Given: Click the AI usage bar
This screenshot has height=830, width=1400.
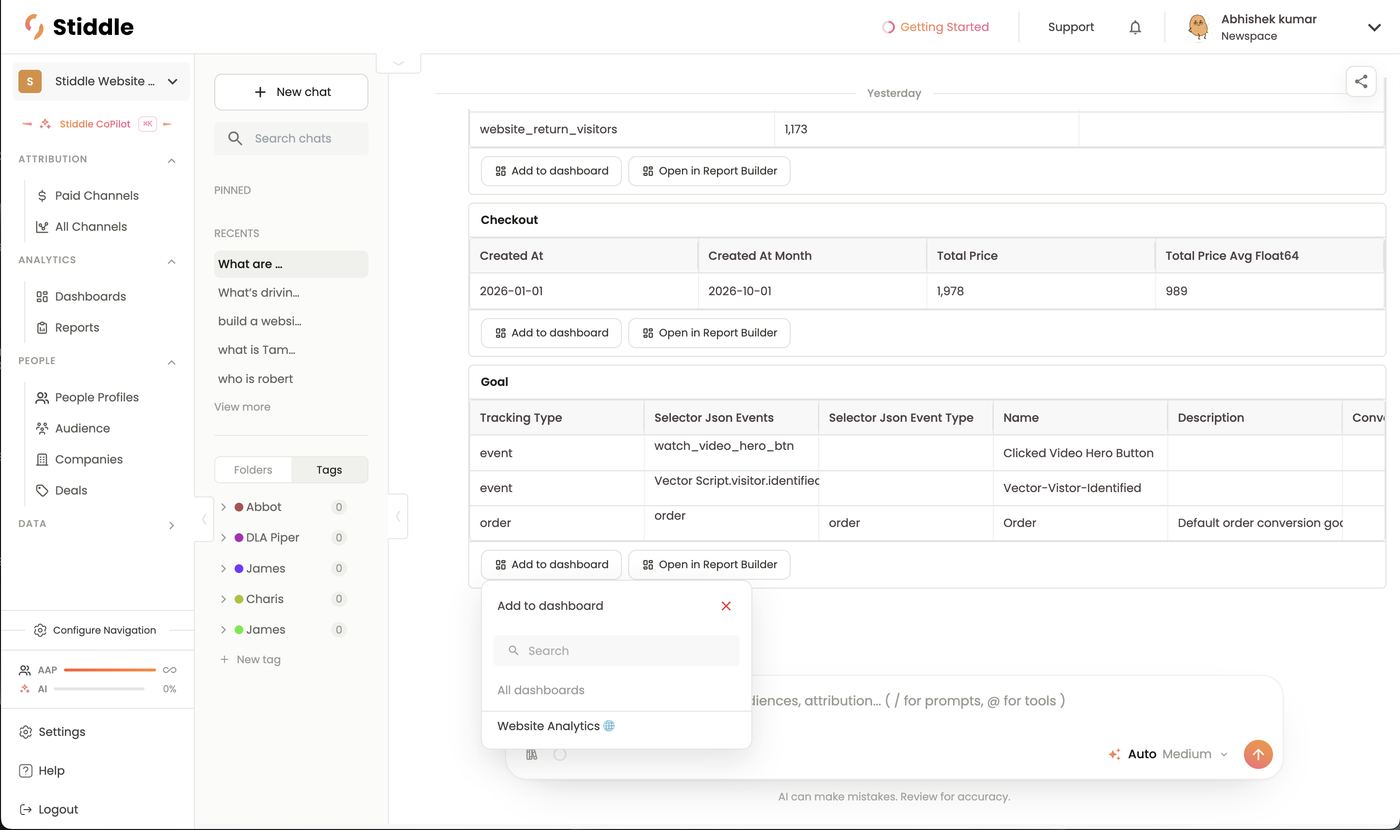Looking at the screenshot, I should click(x=99, y=689).
